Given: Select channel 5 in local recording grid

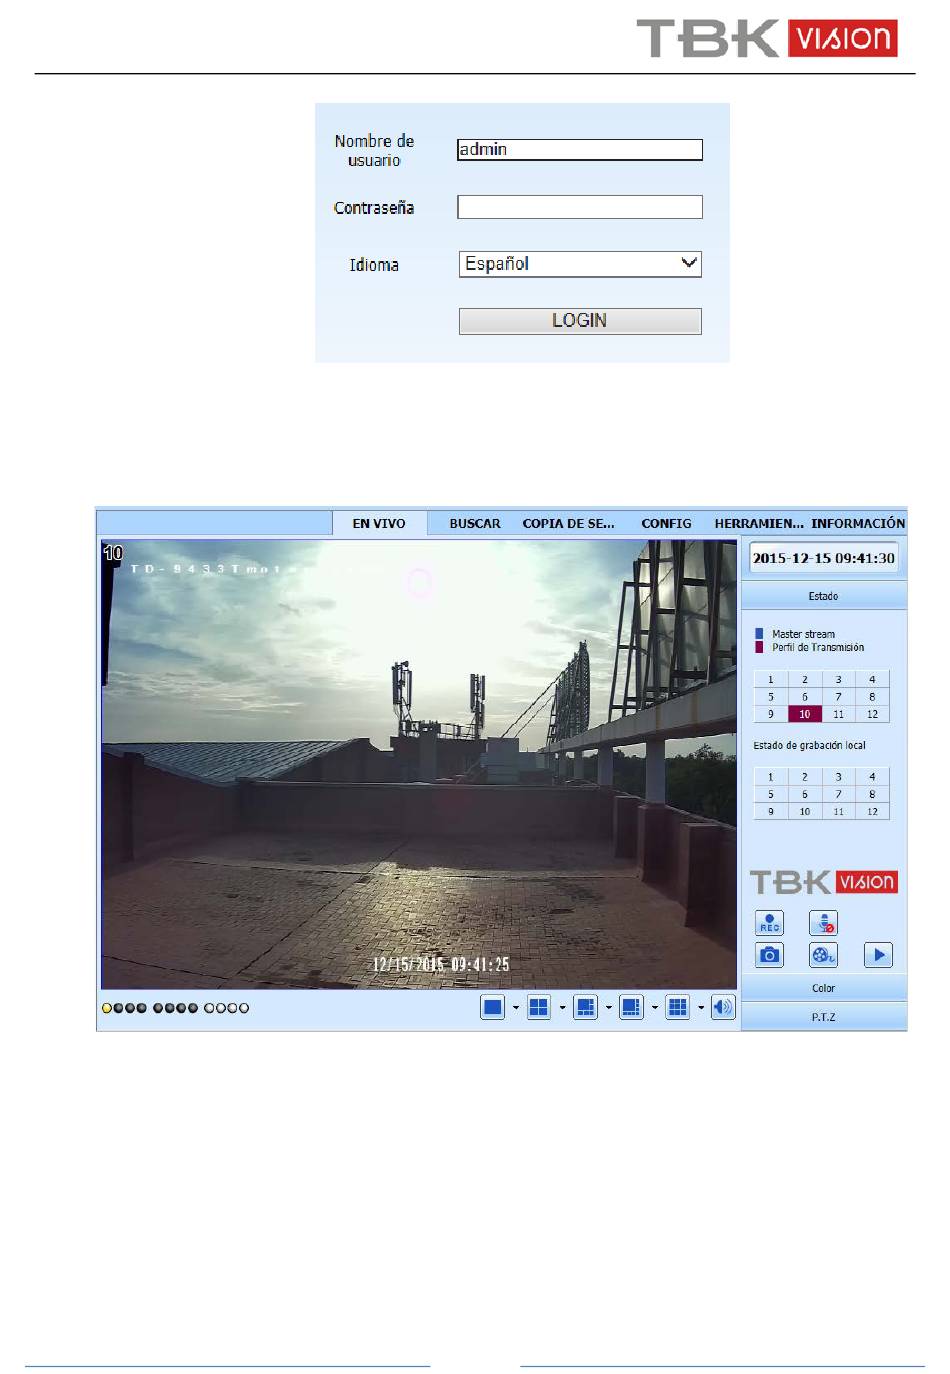Looking at the screenshot, I should 770,794.
